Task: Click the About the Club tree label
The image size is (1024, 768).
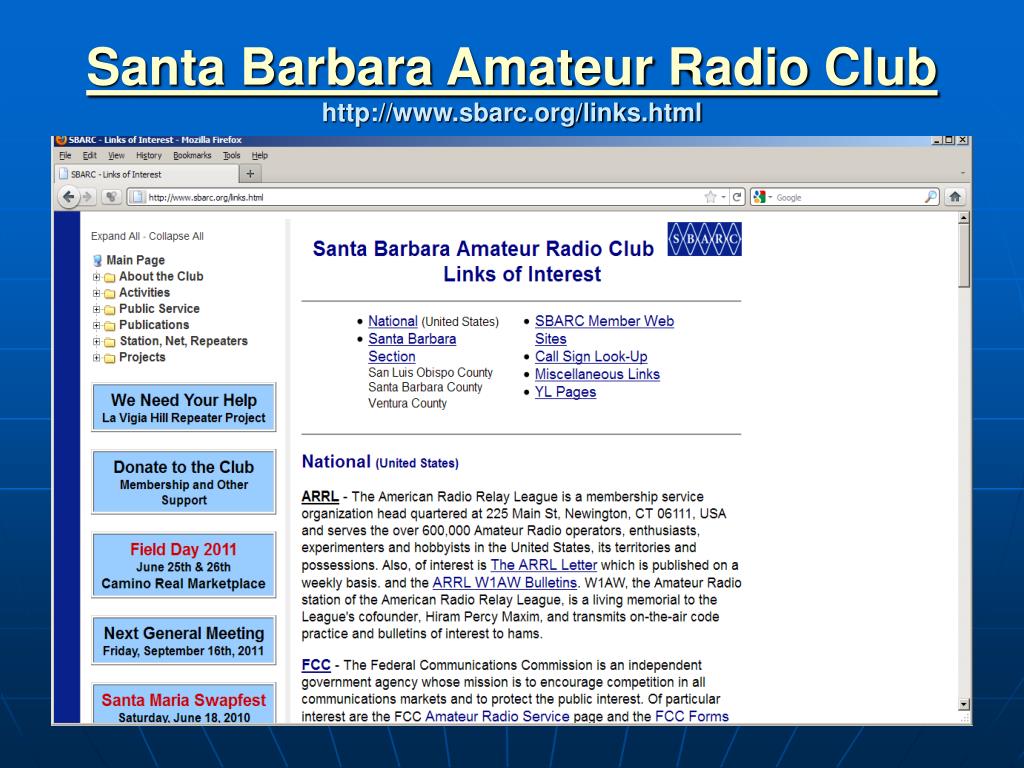Action: pyautogui.click(x=161, y=276)
